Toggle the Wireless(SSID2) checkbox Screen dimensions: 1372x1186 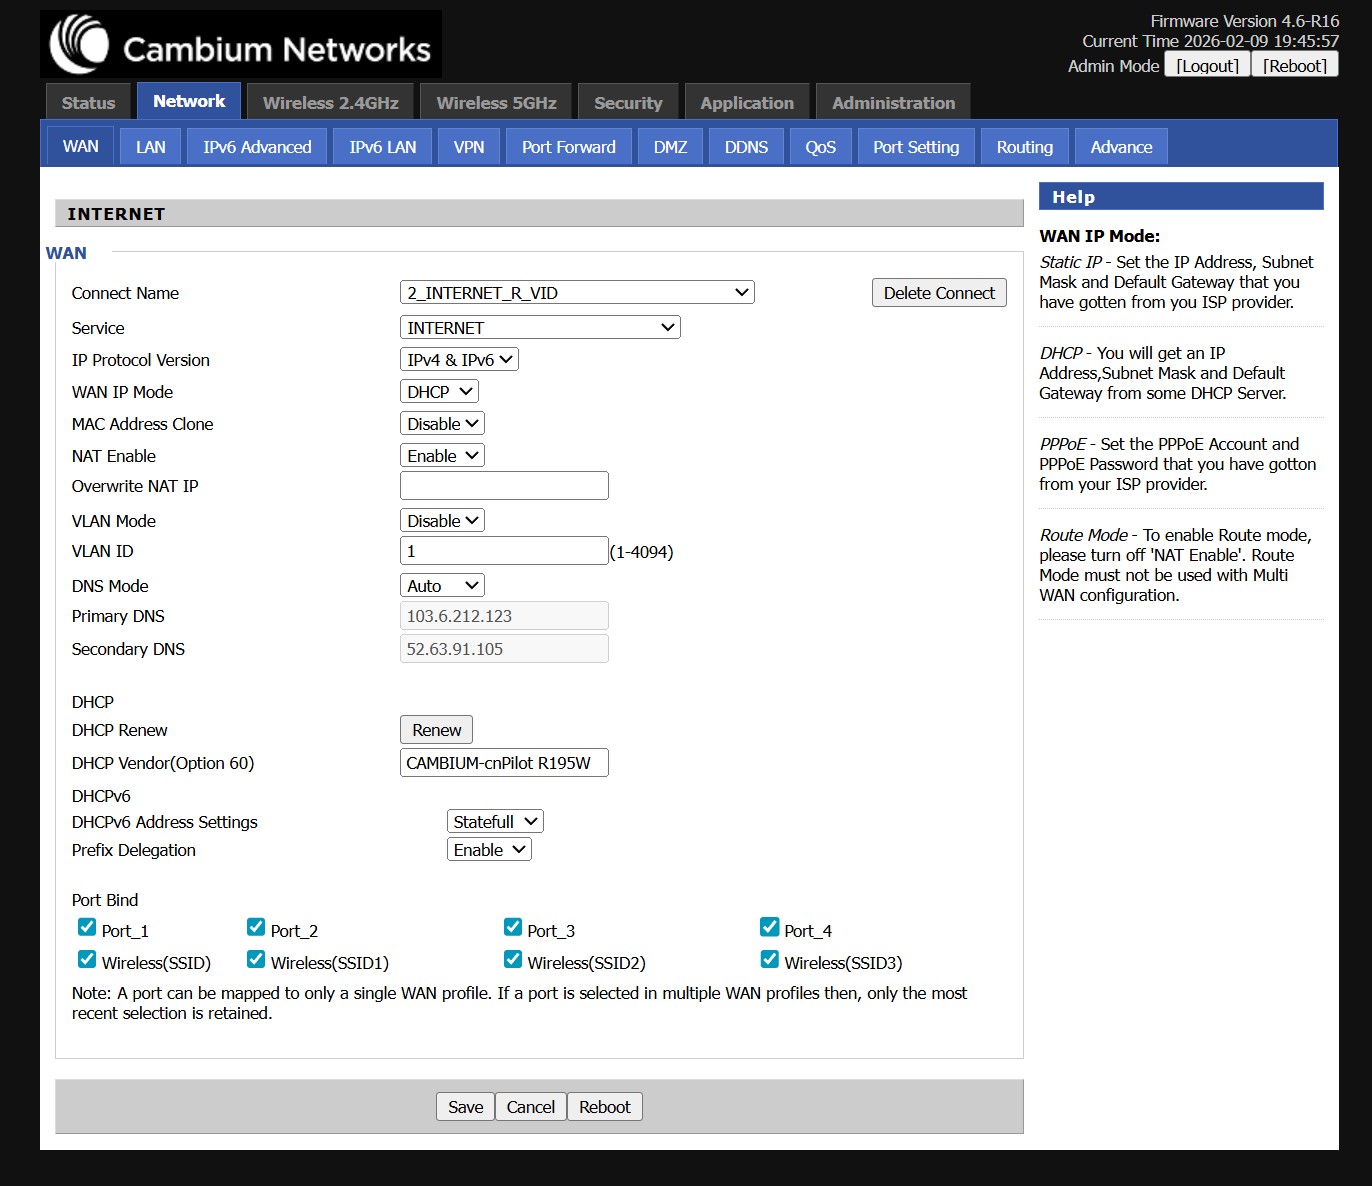[513, 959]
